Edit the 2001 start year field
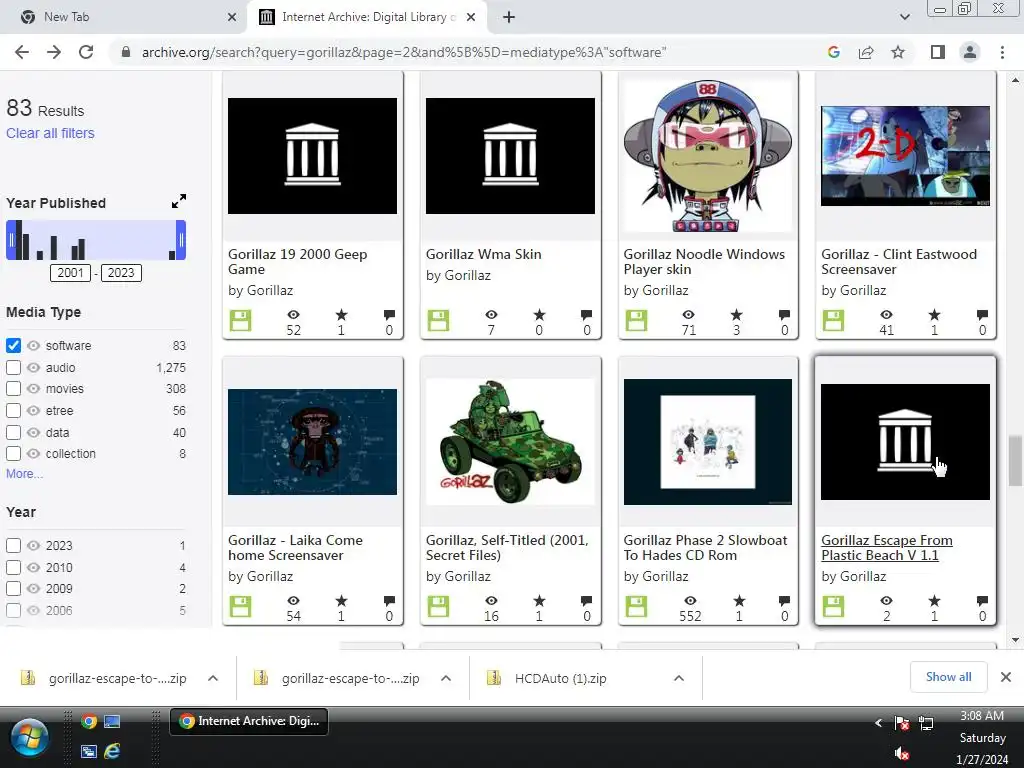Viewport: 1024px width, 768px height. click(71, 272)
